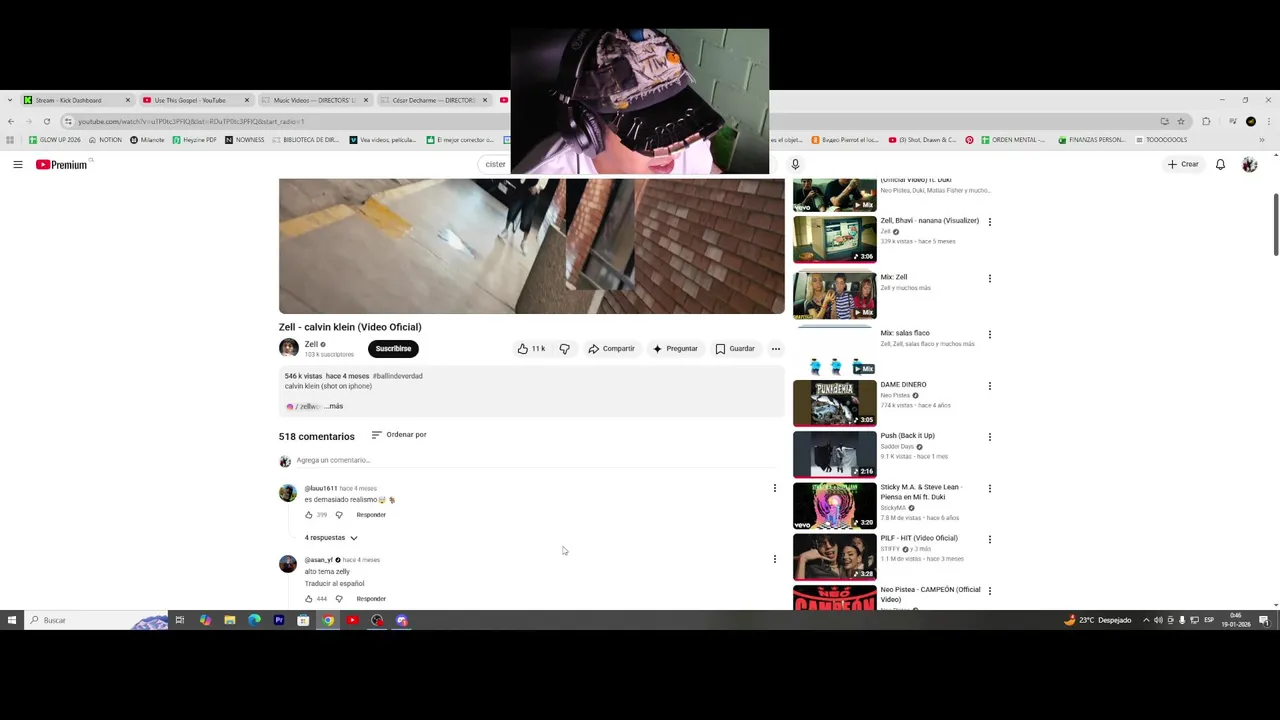Open options for @luuu1611 comment

pyautogui.click(x=774, y=488)
